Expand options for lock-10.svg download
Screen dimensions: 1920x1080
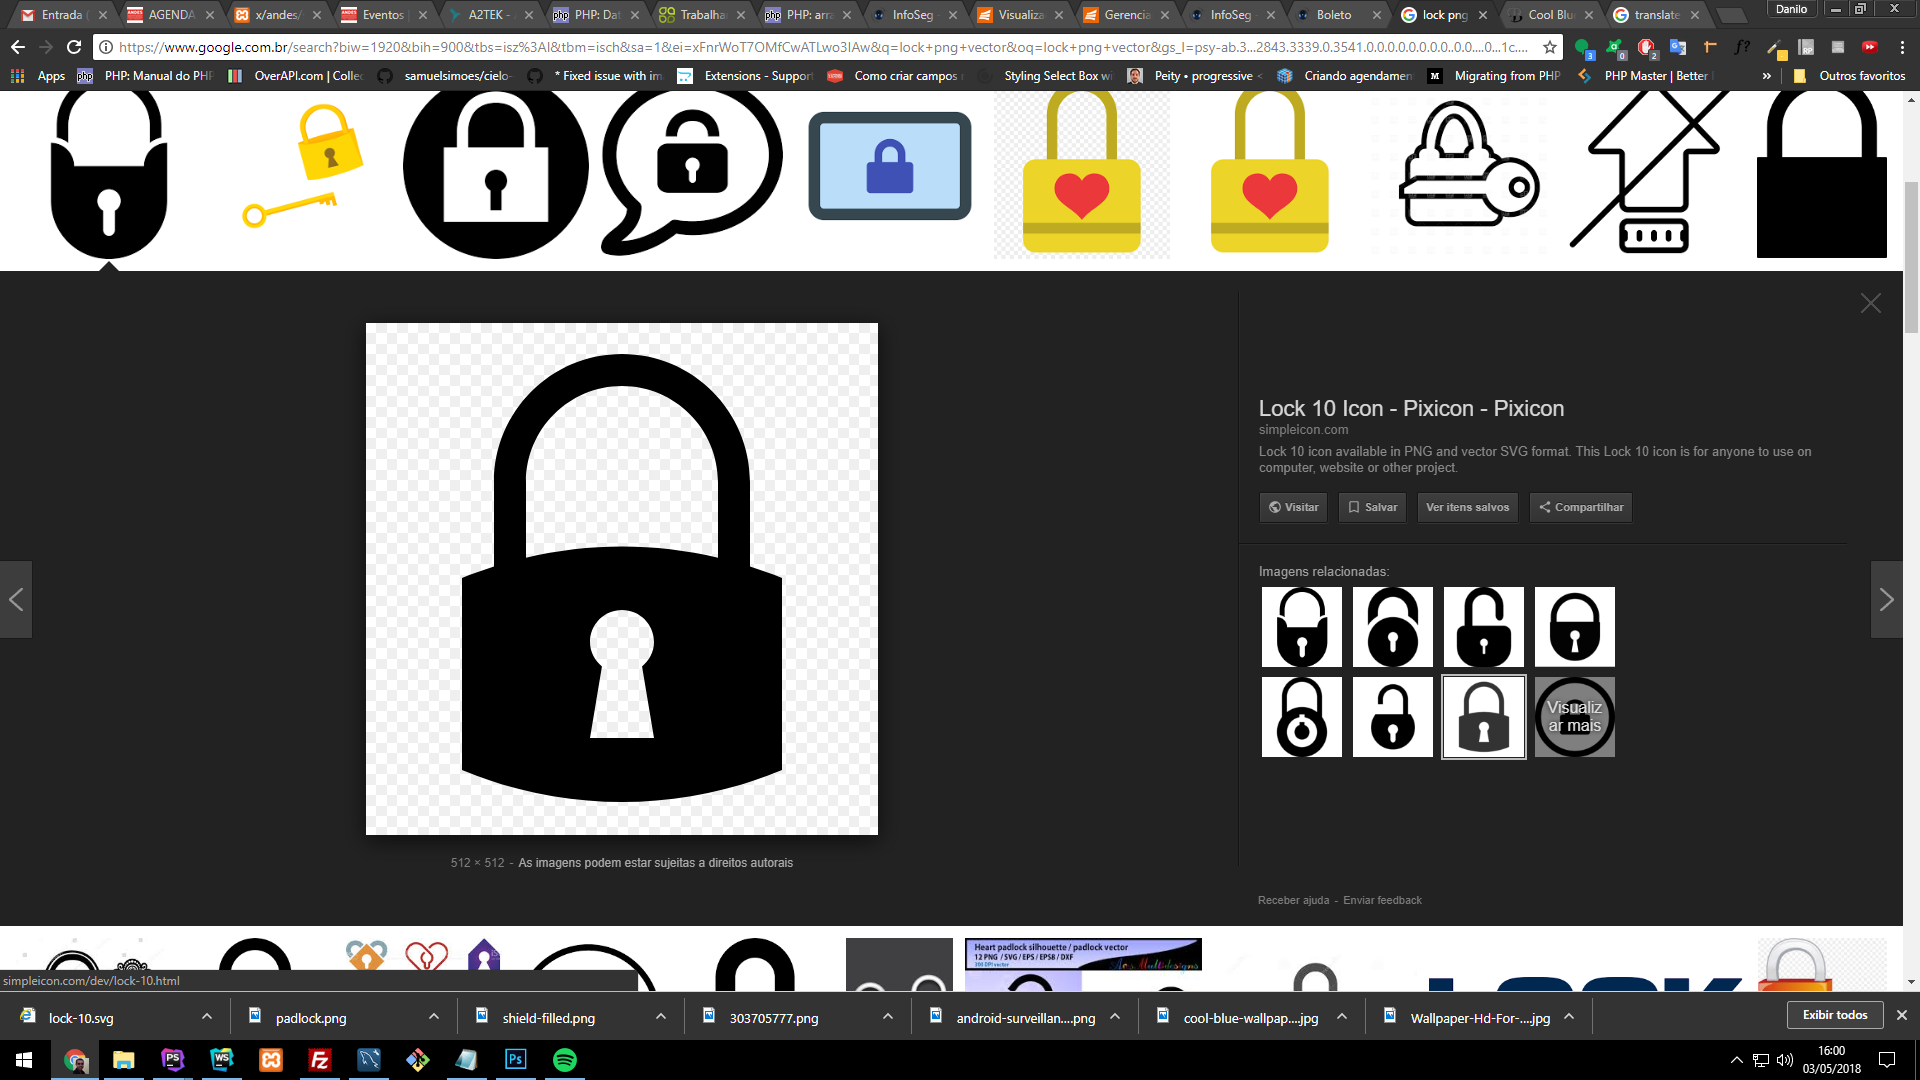[x=206, y=1017]
